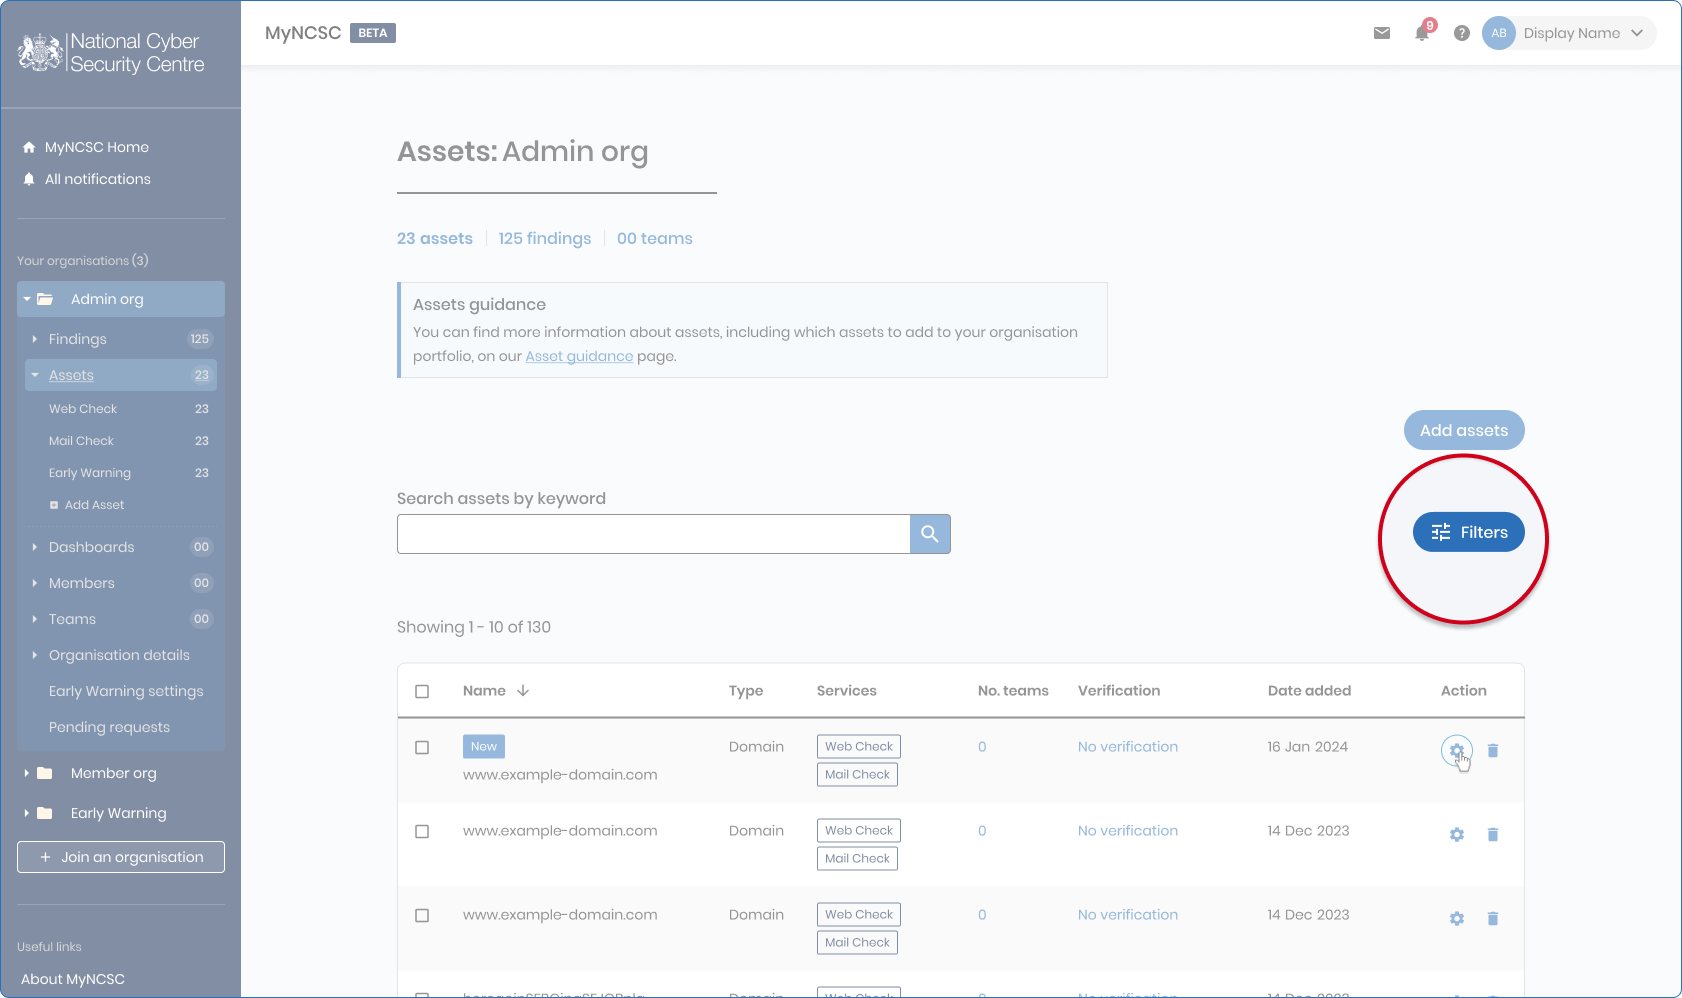1682x998 pixels.
Task: Collapse the Admin org tree arrow
Action: [x=27, y=299]
